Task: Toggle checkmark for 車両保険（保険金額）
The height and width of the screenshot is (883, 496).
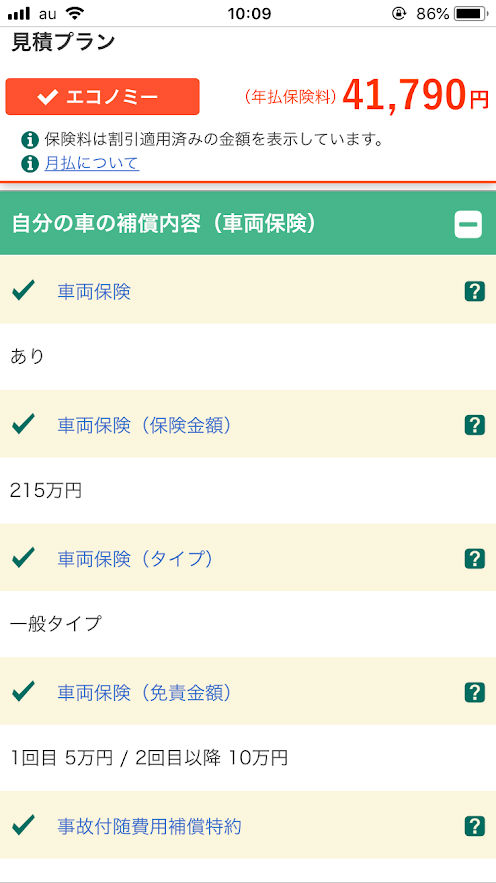Action: click(23, 424)
